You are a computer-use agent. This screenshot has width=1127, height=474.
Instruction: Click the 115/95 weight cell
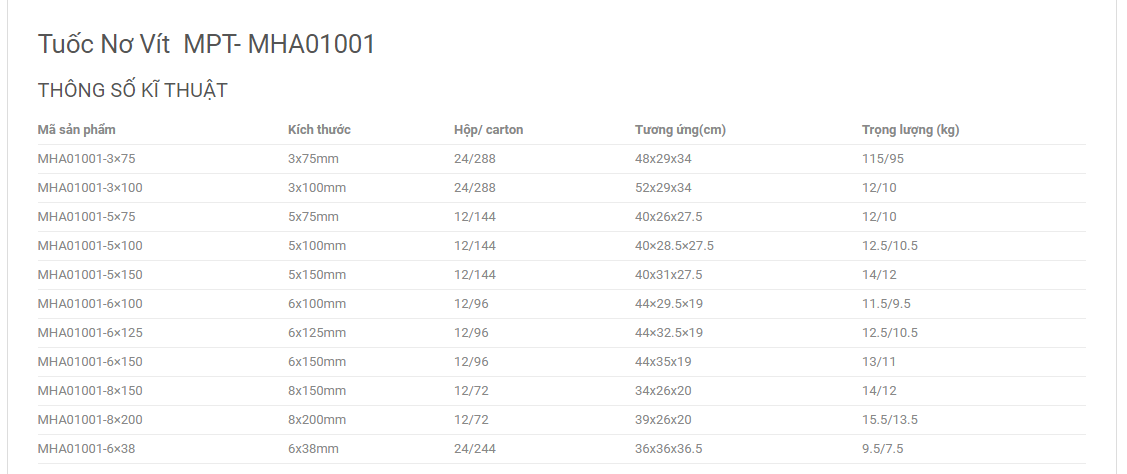[883, 159]
